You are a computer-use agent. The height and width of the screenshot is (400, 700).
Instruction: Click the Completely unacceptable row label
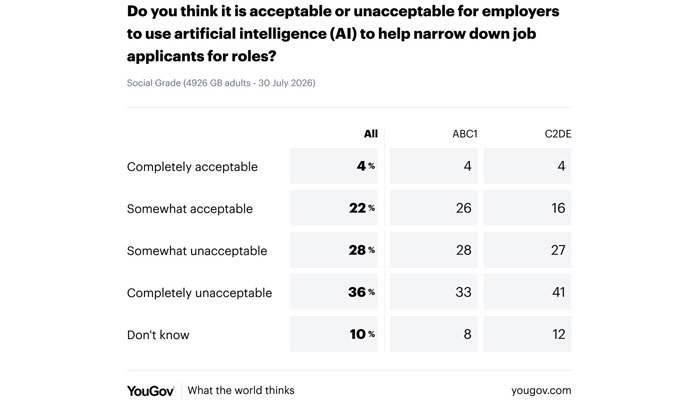200,293
